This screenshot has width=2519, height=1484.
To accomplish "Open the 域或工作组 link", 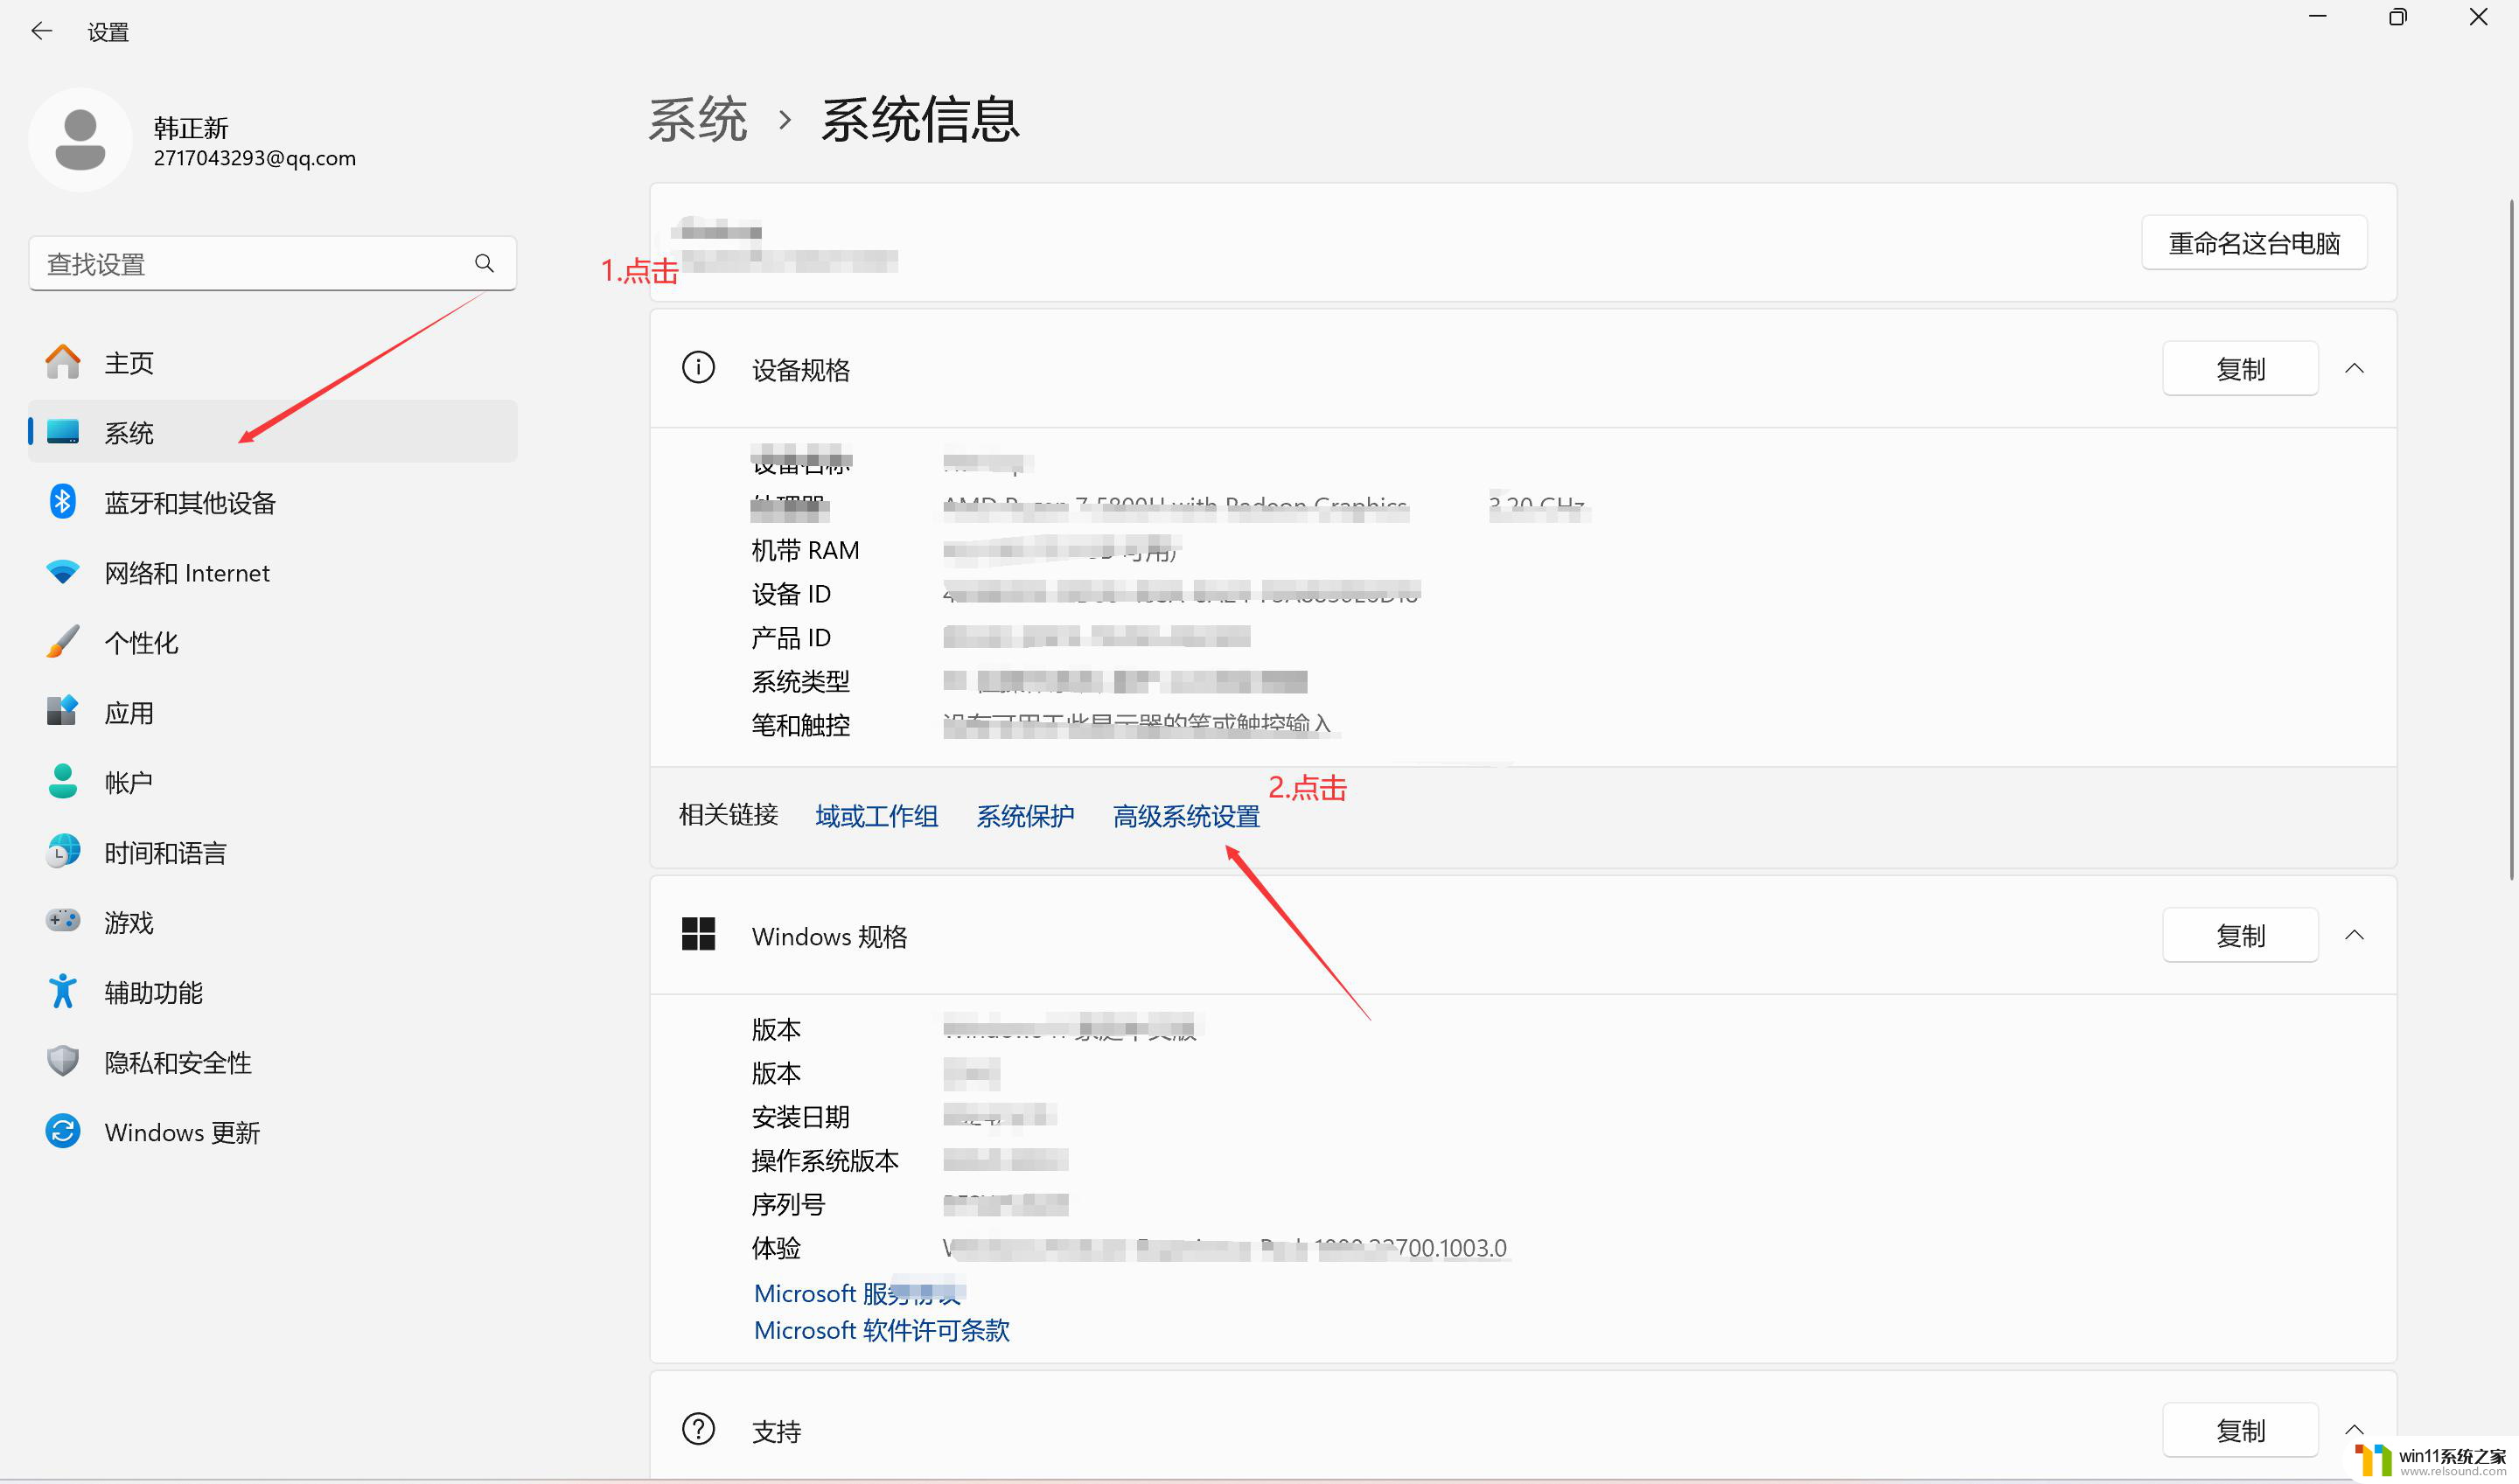I will pos(877,816).
